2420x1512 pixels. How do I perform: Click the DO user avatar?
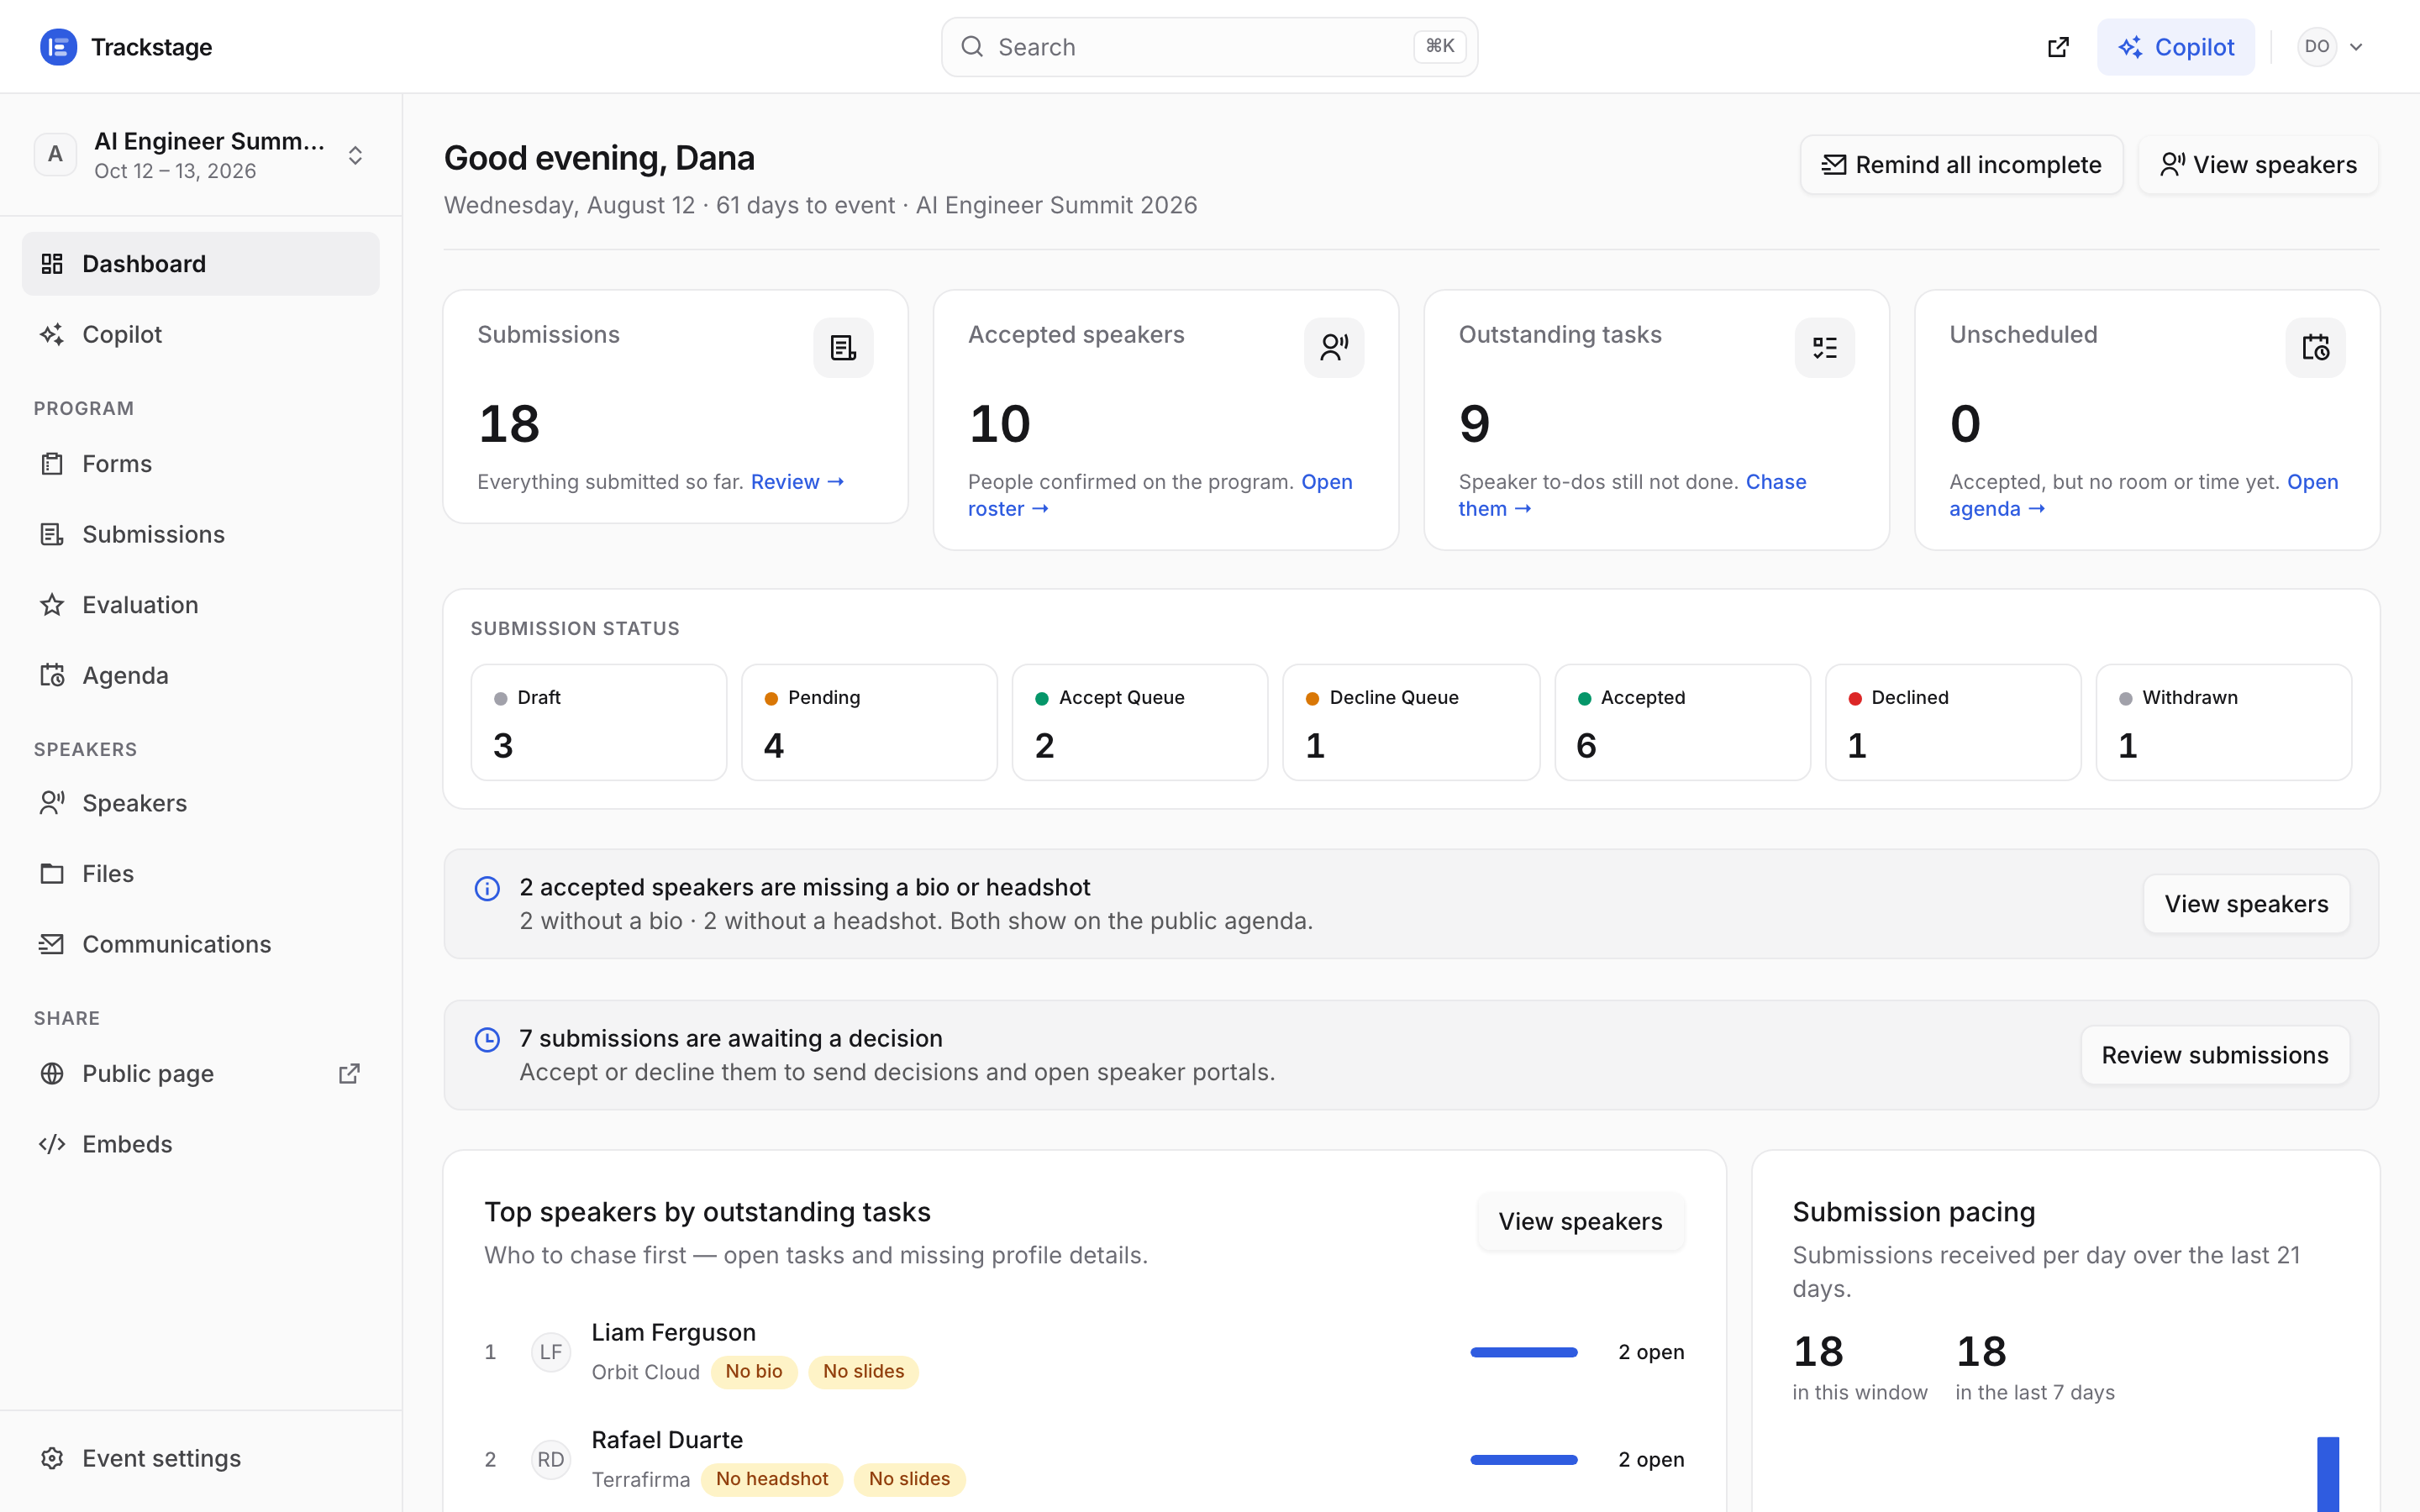[2316, 47]
